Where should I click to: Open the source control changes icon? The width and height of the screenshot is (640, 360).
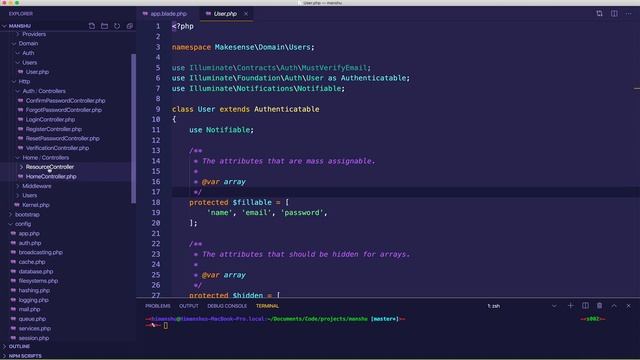[599, 13]
